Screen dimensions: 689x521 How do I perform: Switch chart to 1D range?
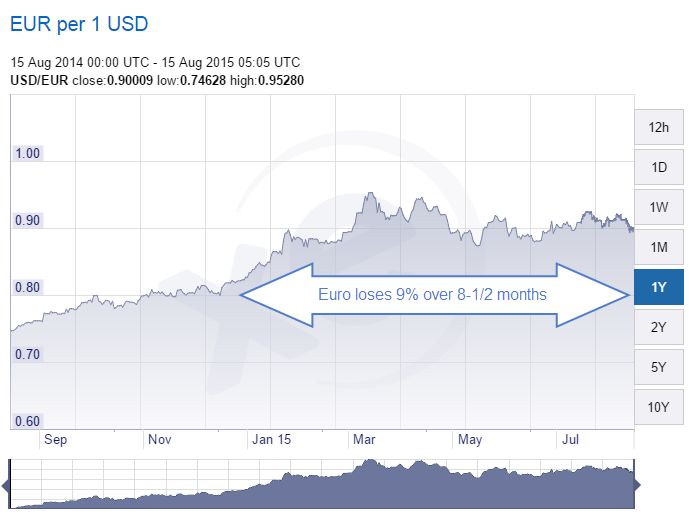pyautogui.click(x=658, y=167)
